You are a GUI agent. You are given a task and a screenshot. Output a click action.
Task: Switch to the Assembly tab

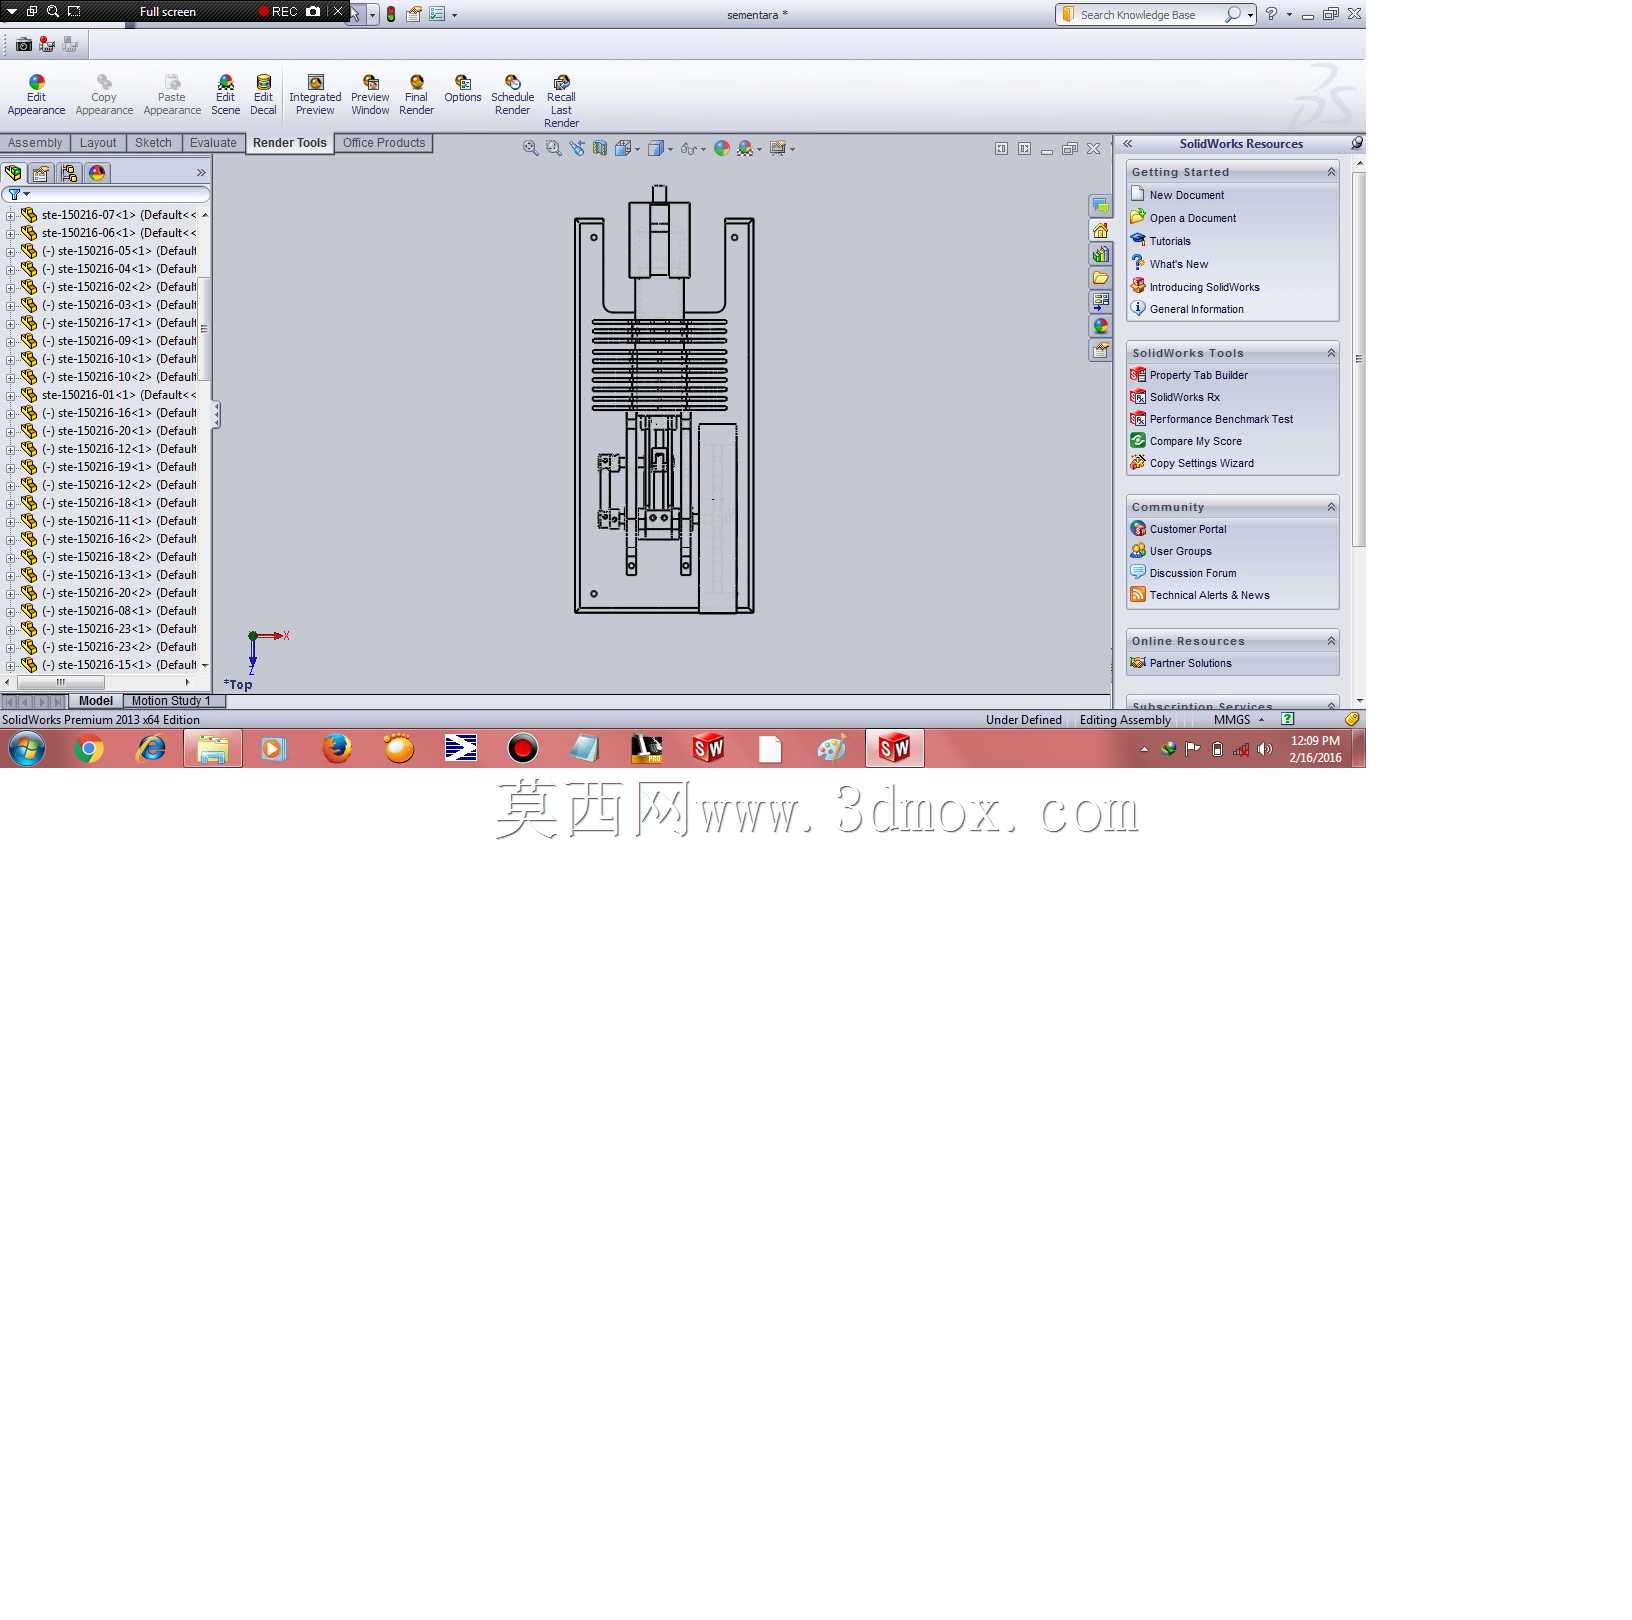(x=35, y=143)
